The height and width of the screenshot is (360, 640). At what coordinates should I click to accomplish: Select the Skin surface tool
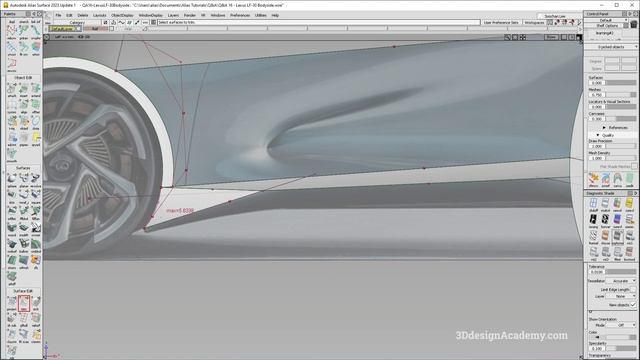[11, 195]
